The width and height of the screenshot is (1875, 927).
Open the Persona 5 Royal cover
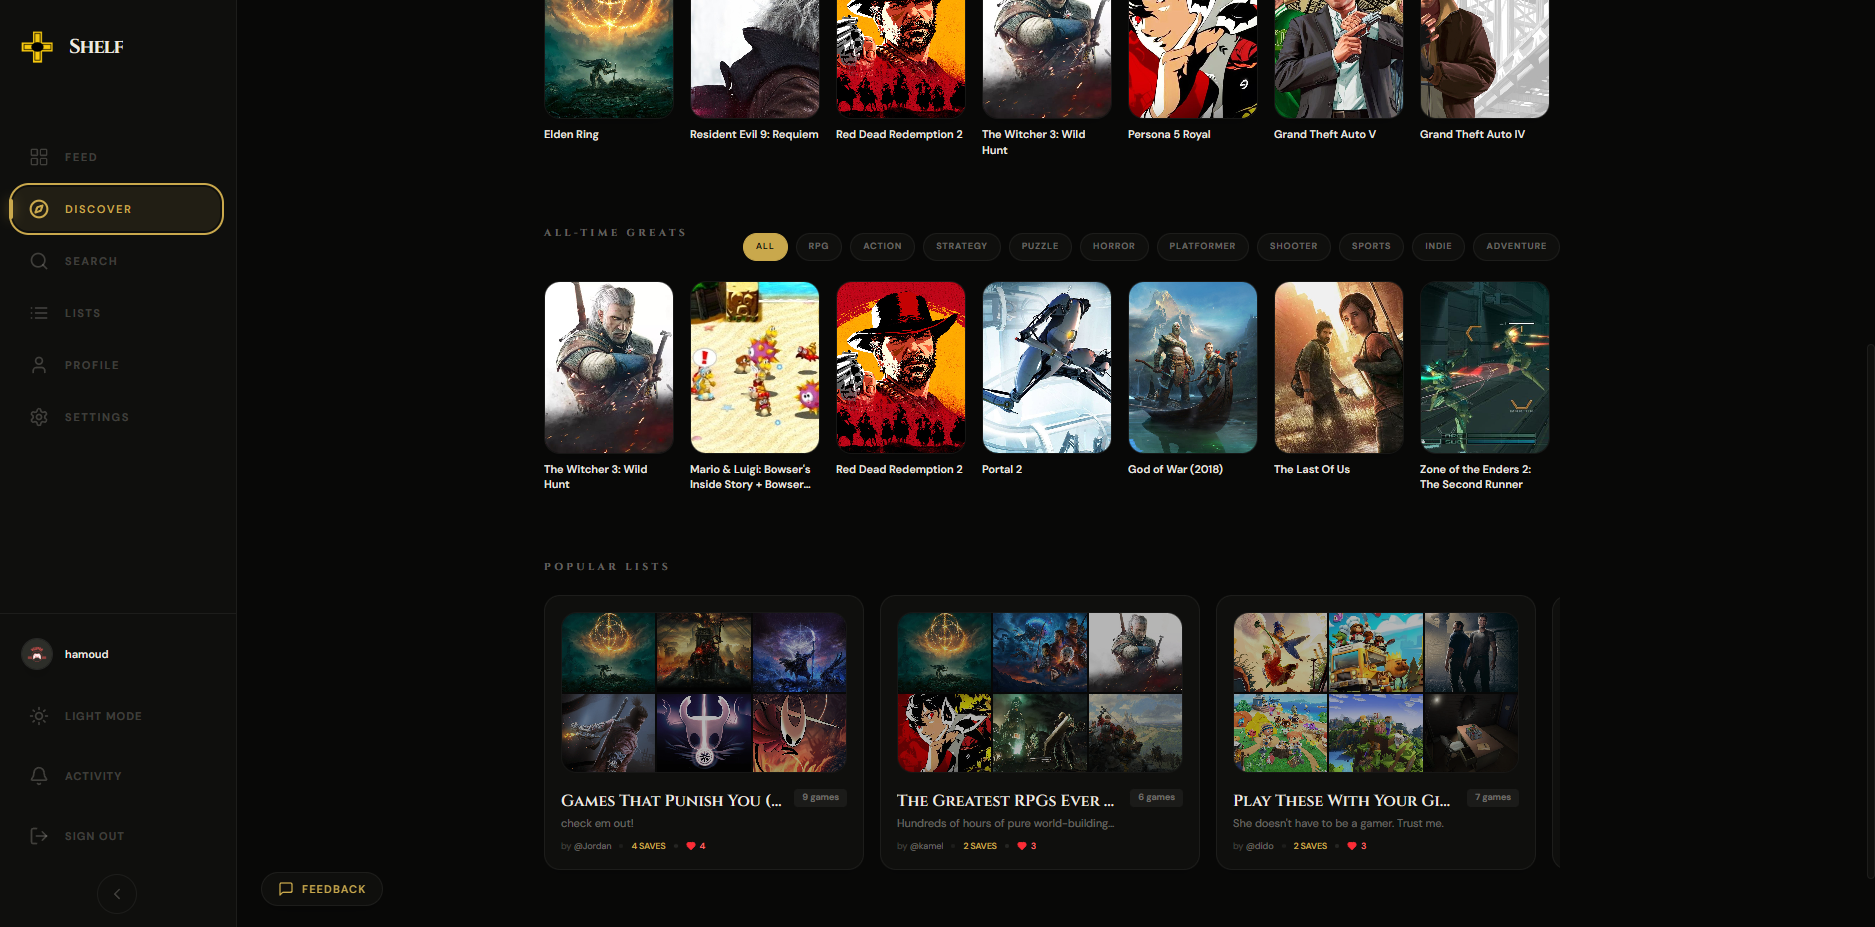point(1193,59)
